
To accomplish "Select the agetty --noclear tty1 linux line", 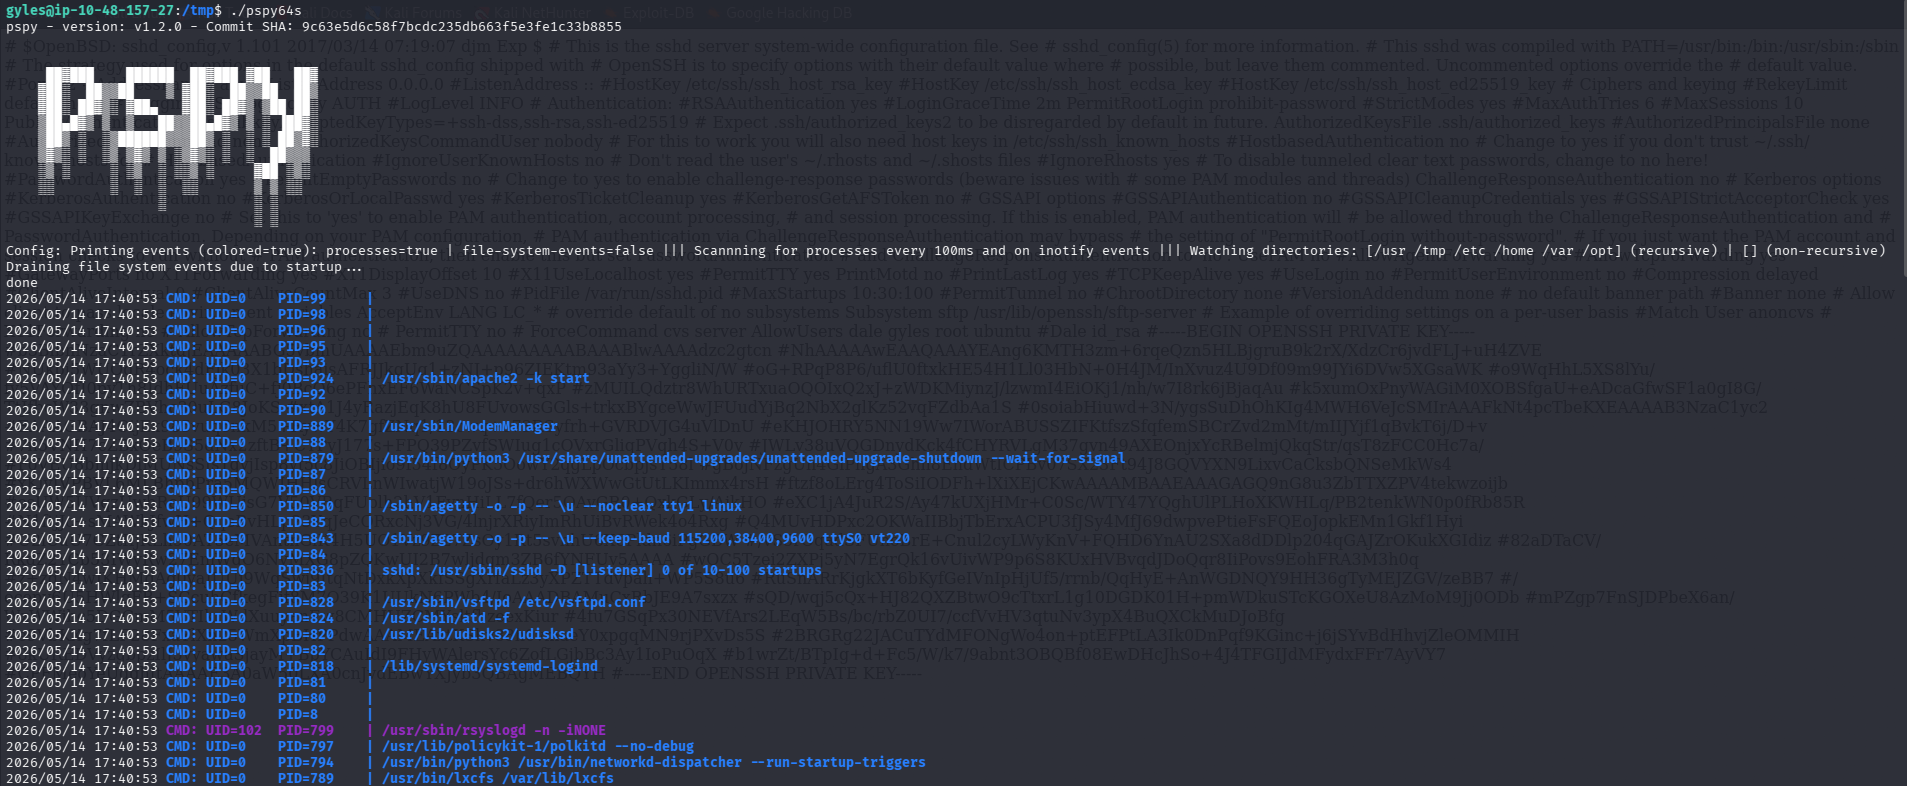I will pos(562,507).
